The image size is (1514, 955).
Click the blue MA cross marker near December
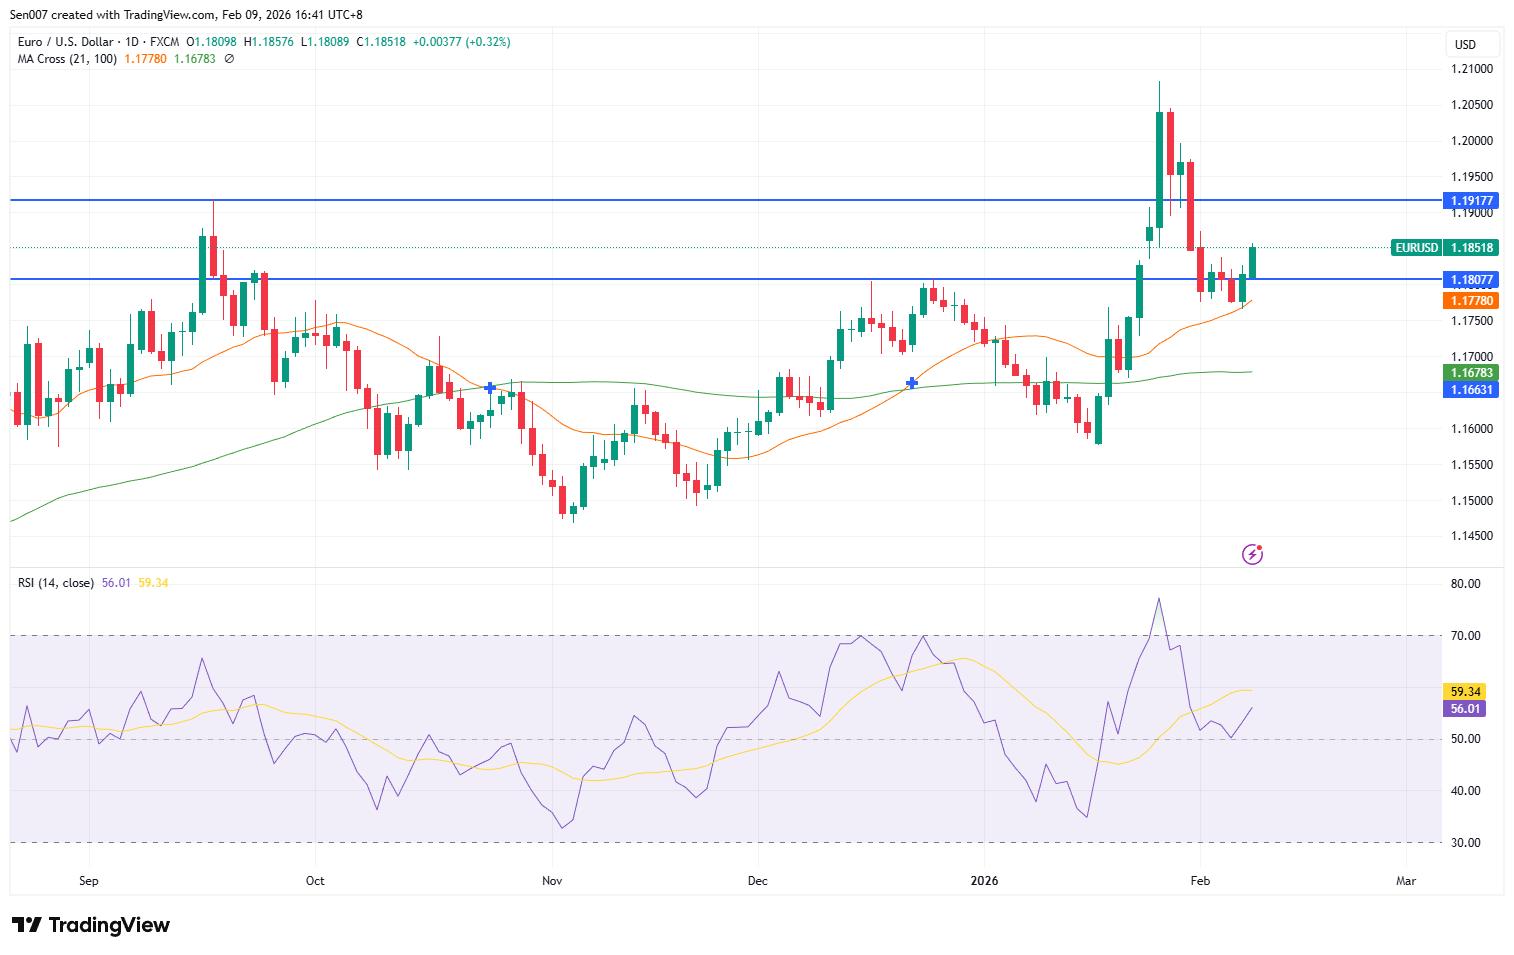coord(911,383)
